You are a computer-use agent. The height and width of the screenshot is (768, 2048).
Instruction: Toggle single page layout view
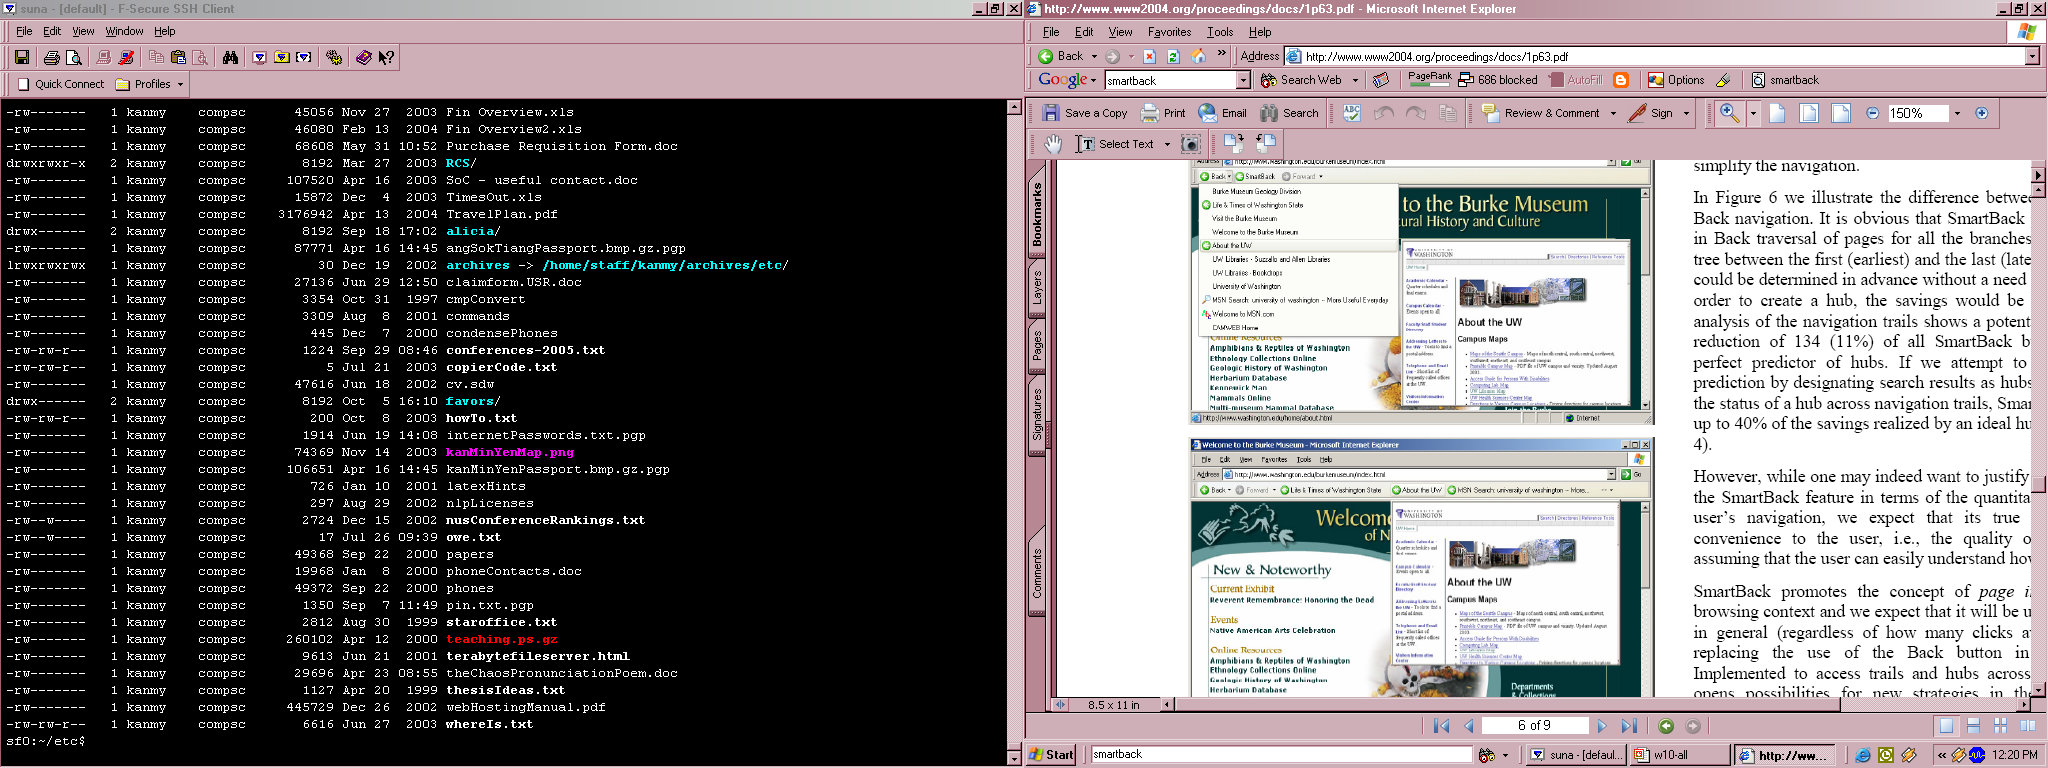(1946, 726)
